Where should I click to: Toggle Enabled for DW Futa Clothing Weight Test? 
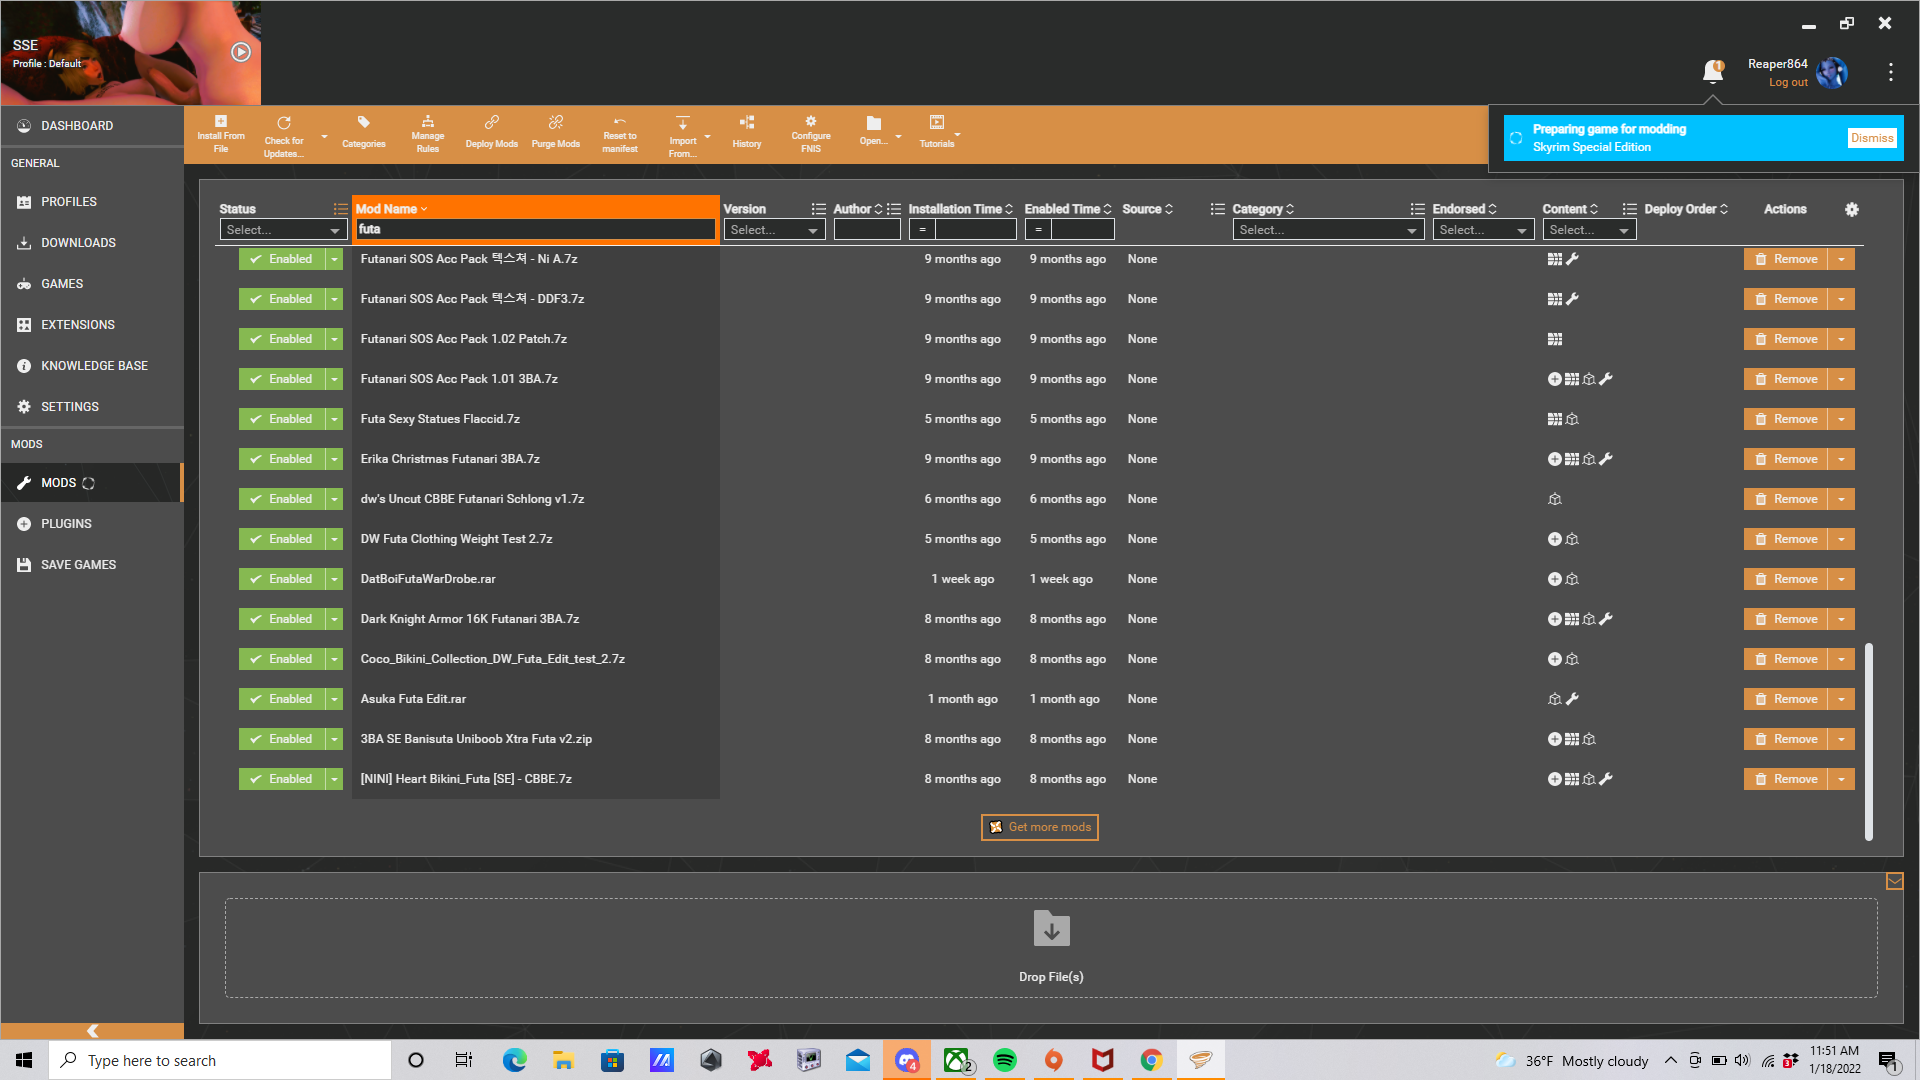[282, 539]
